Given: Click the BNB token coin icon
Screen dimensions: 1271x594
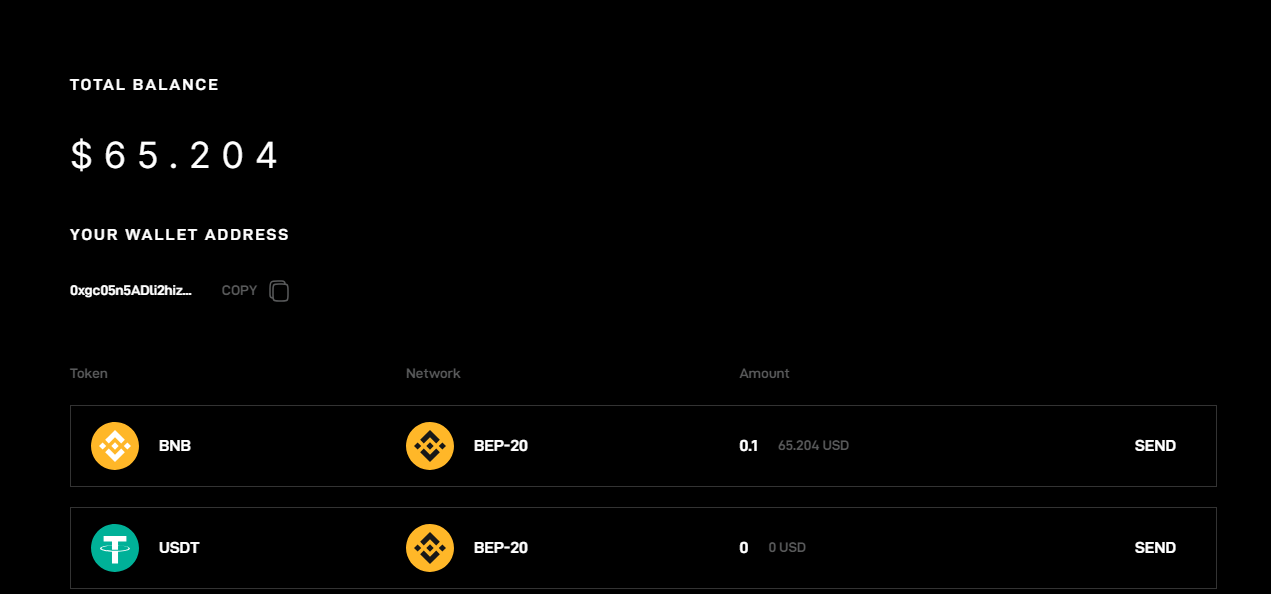Looking at the screenshot, I should click(115, 446).
